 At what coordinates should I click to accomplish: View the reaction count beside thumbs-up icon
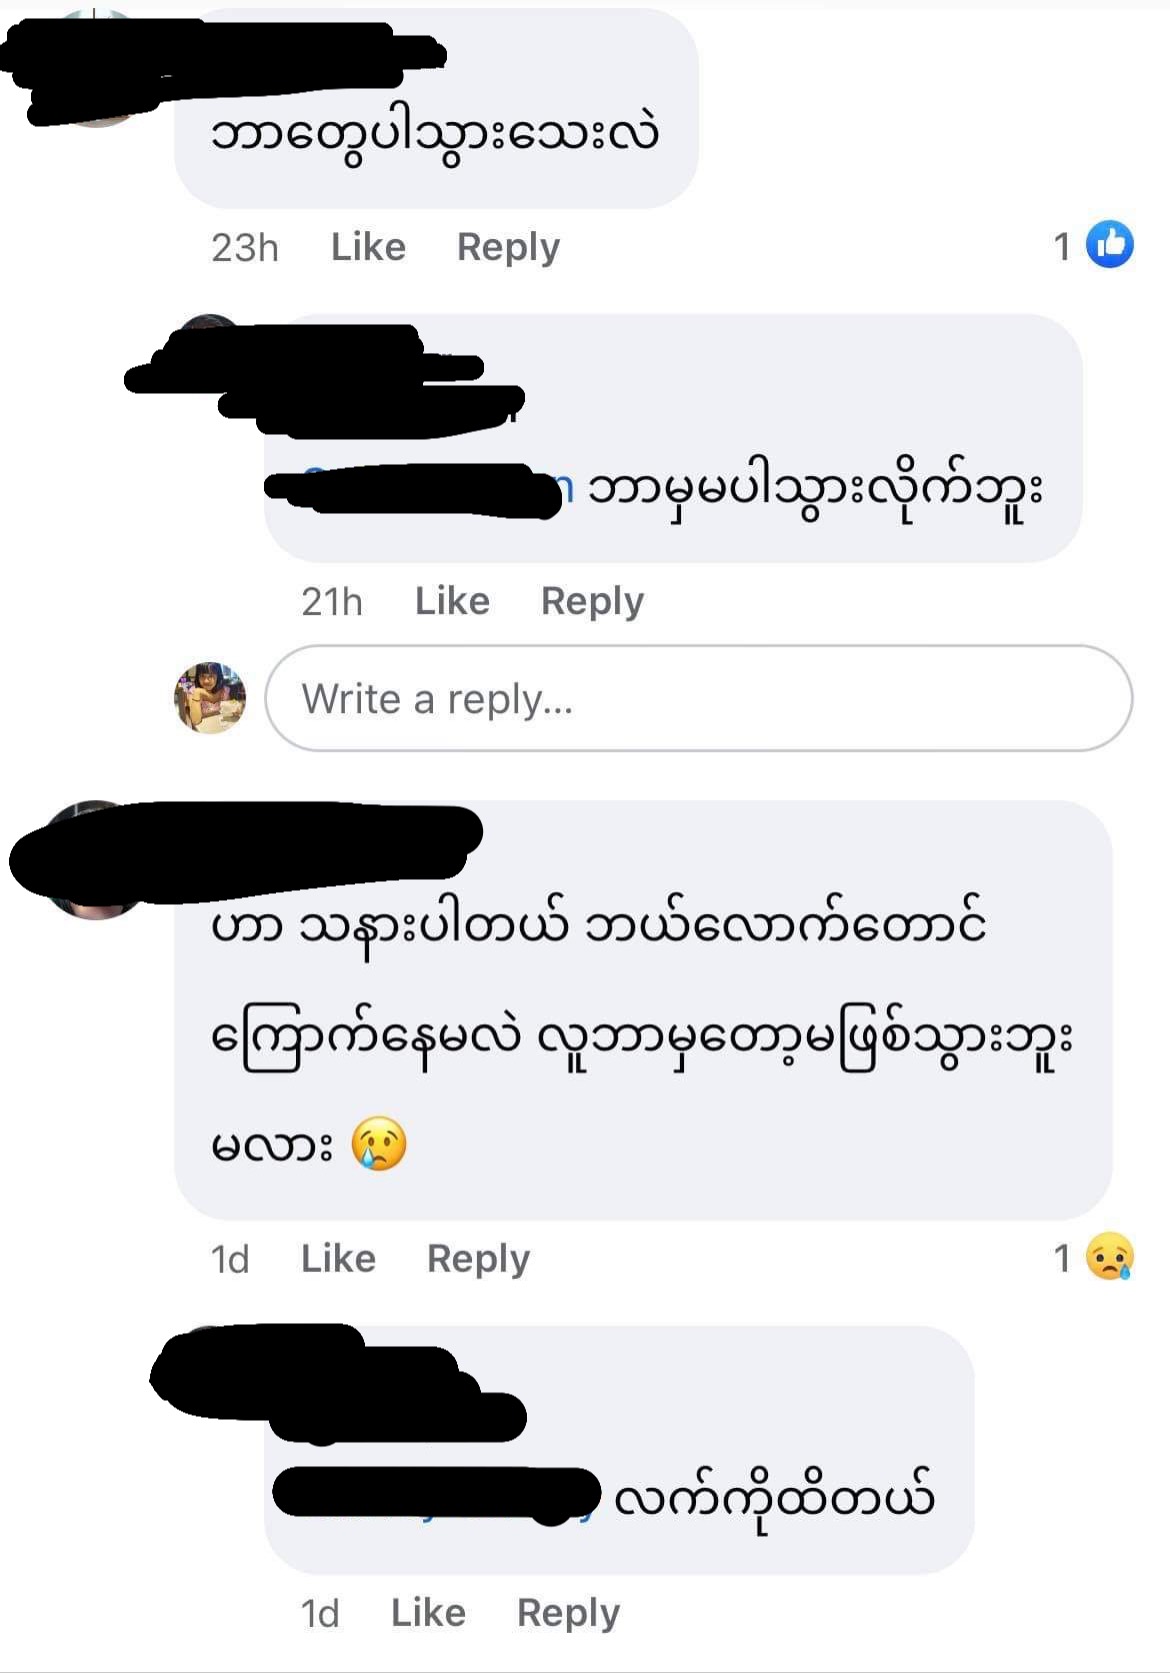pos(1062,246)
